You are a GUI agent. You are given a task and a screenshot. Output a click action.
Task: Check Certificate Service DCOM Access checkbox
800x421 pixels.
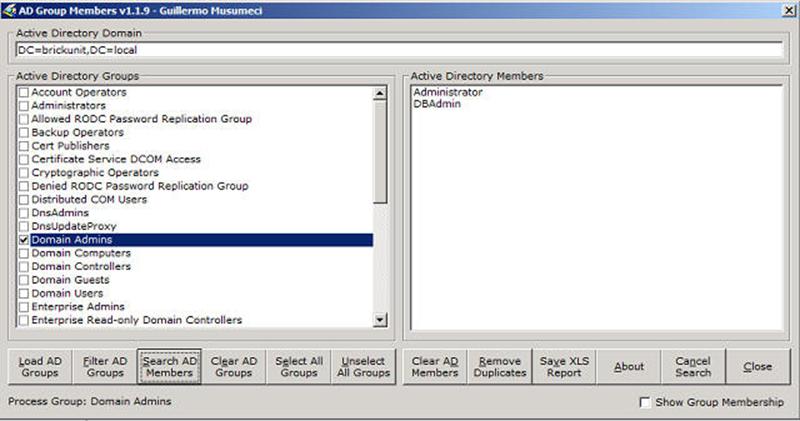click(x=23, y=160)
